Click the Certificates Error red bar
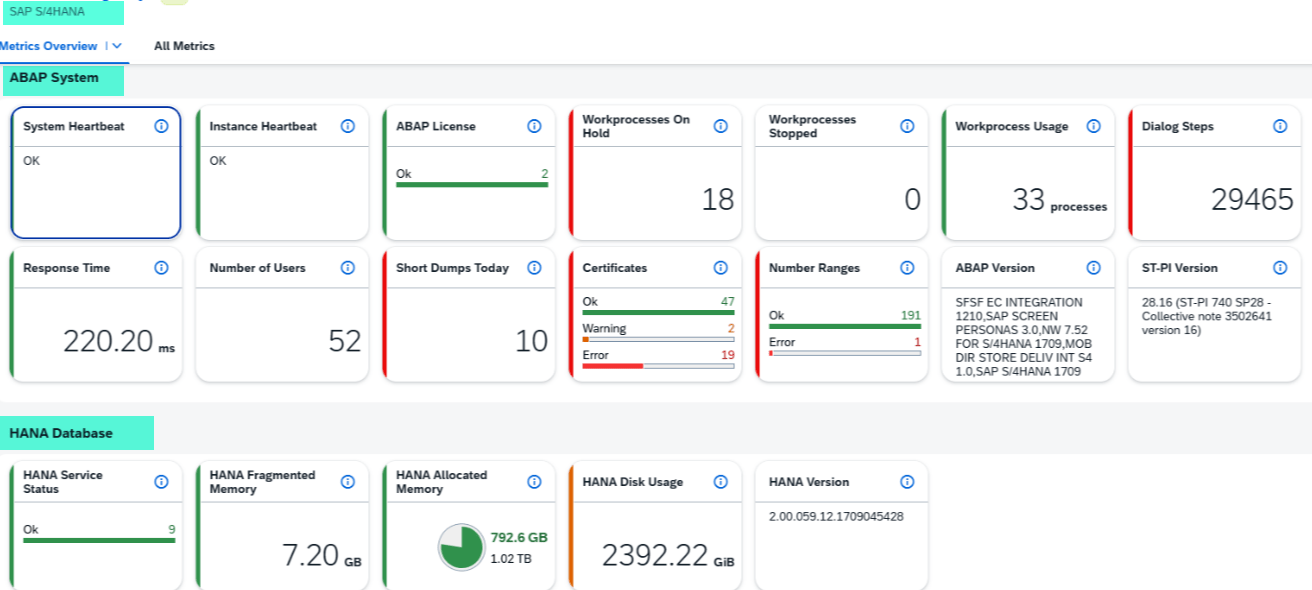This screenshot has width=1312, height=590. coord(612,366)
